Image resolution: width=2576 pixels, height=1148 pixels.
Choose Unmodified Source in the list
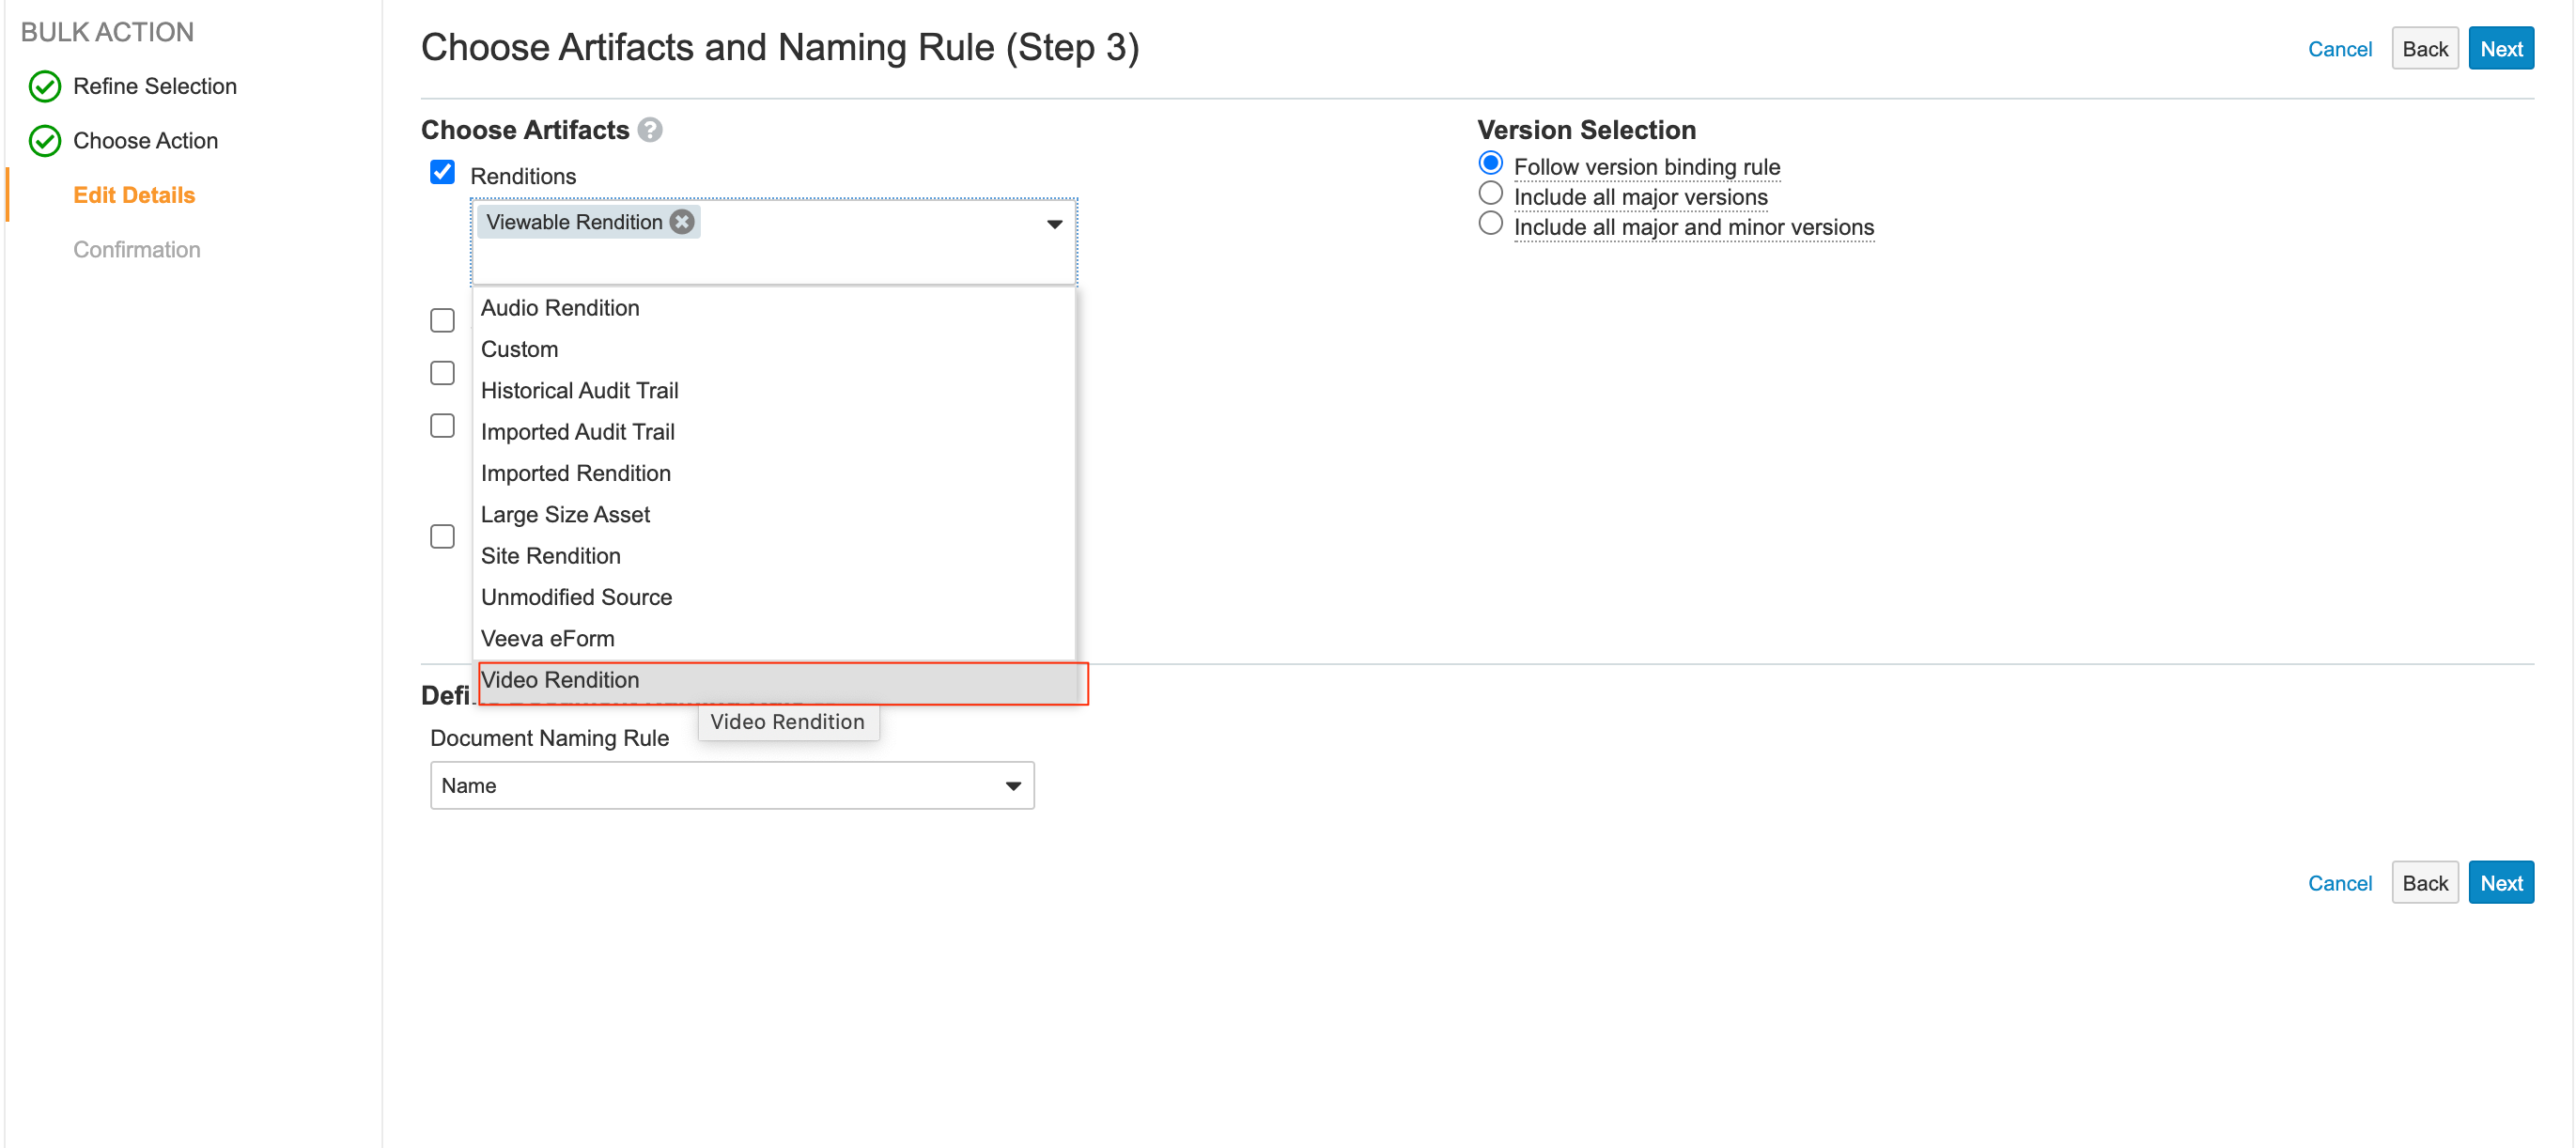576,597
